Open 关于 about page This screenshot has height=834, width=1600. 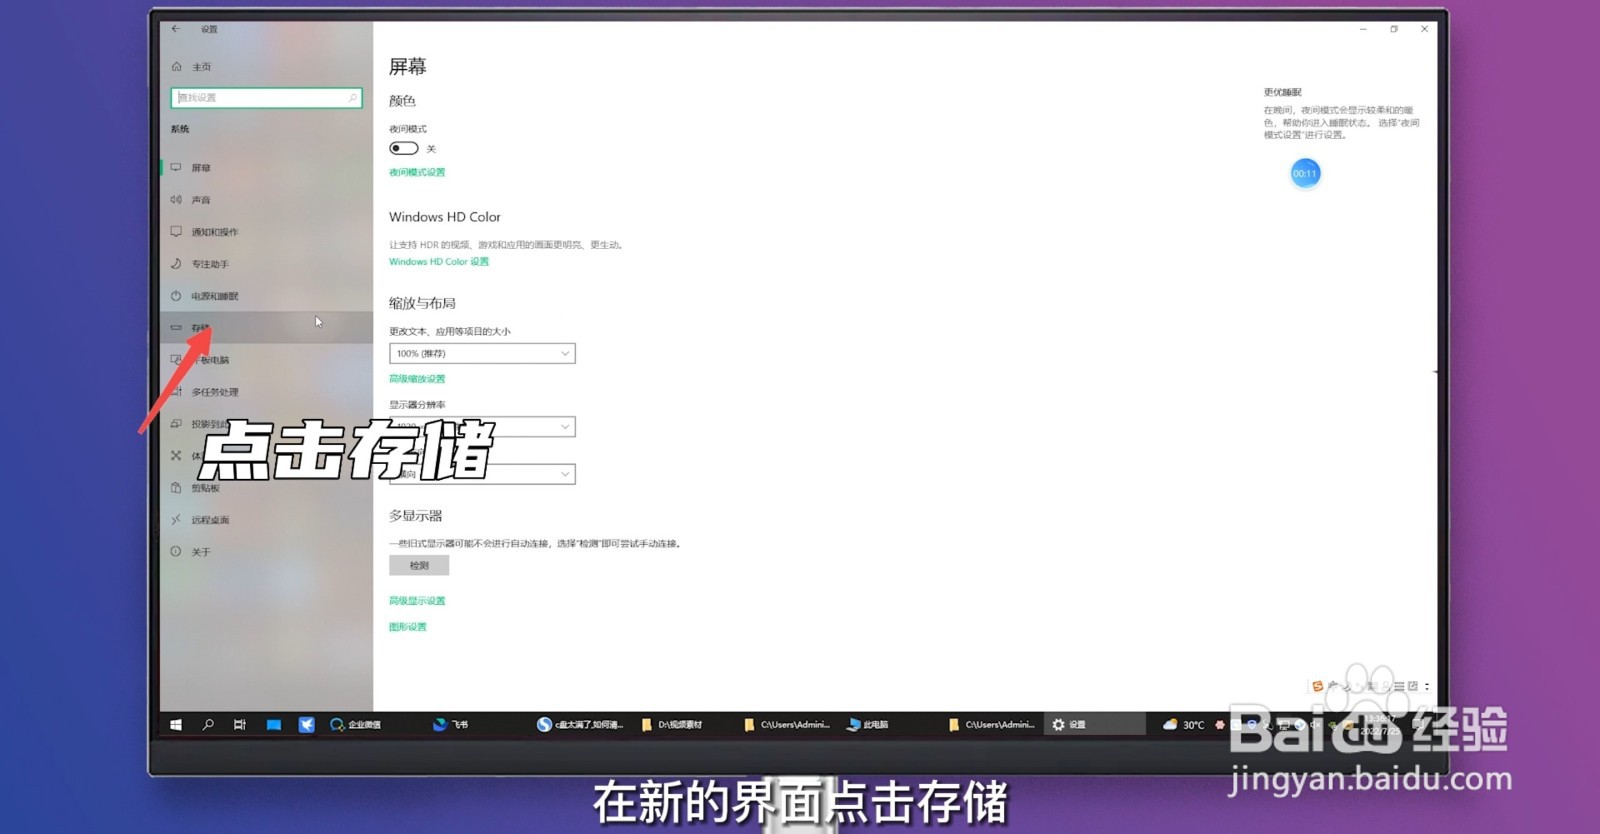[267, 552]
